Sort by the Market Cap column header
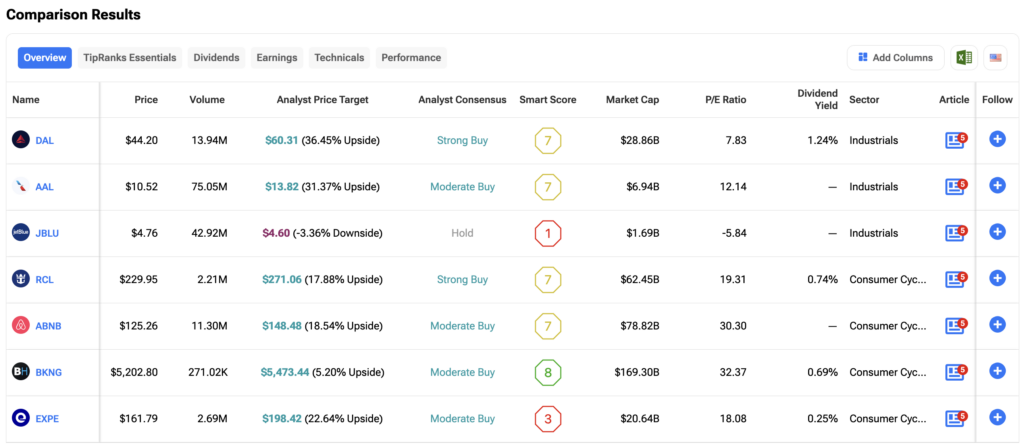The height and width of the screenshot is (448, 1024). [632, 100]
